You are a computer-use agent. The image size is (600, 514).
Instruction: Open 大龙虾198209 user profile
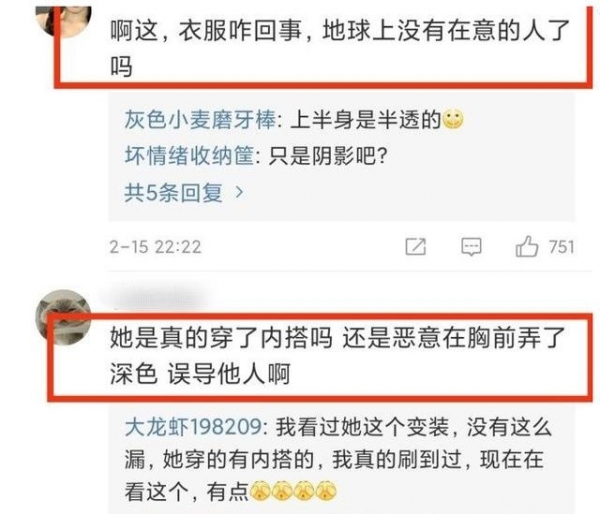pyautogui.click(x=194, y=427)
